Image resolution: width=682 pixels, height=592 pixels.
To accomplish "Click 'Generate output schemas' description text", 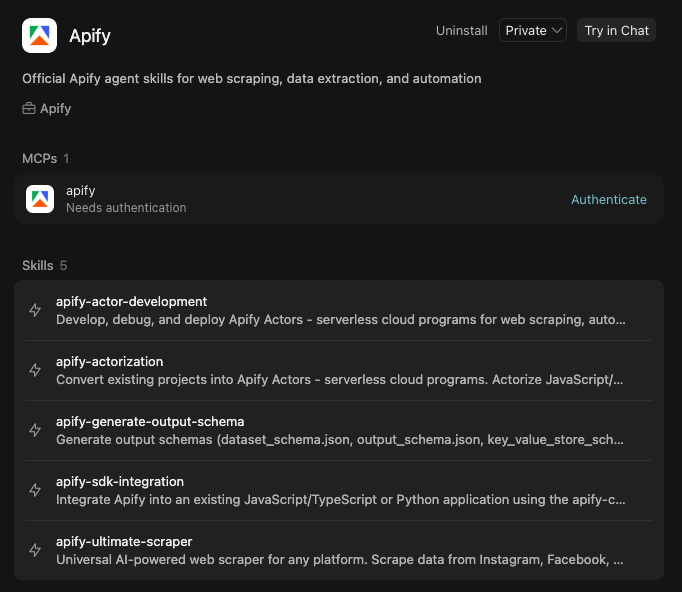I will (x=340, y=440).
